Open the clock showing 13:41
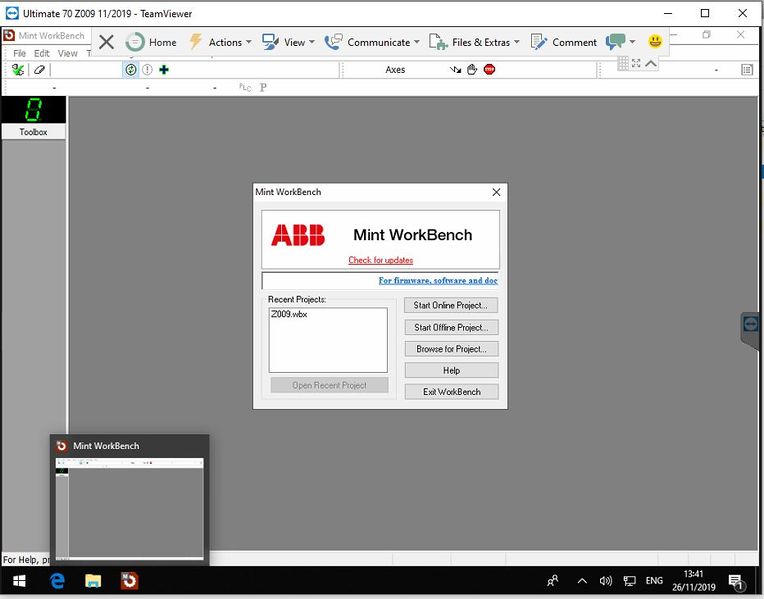 [693, 580]
